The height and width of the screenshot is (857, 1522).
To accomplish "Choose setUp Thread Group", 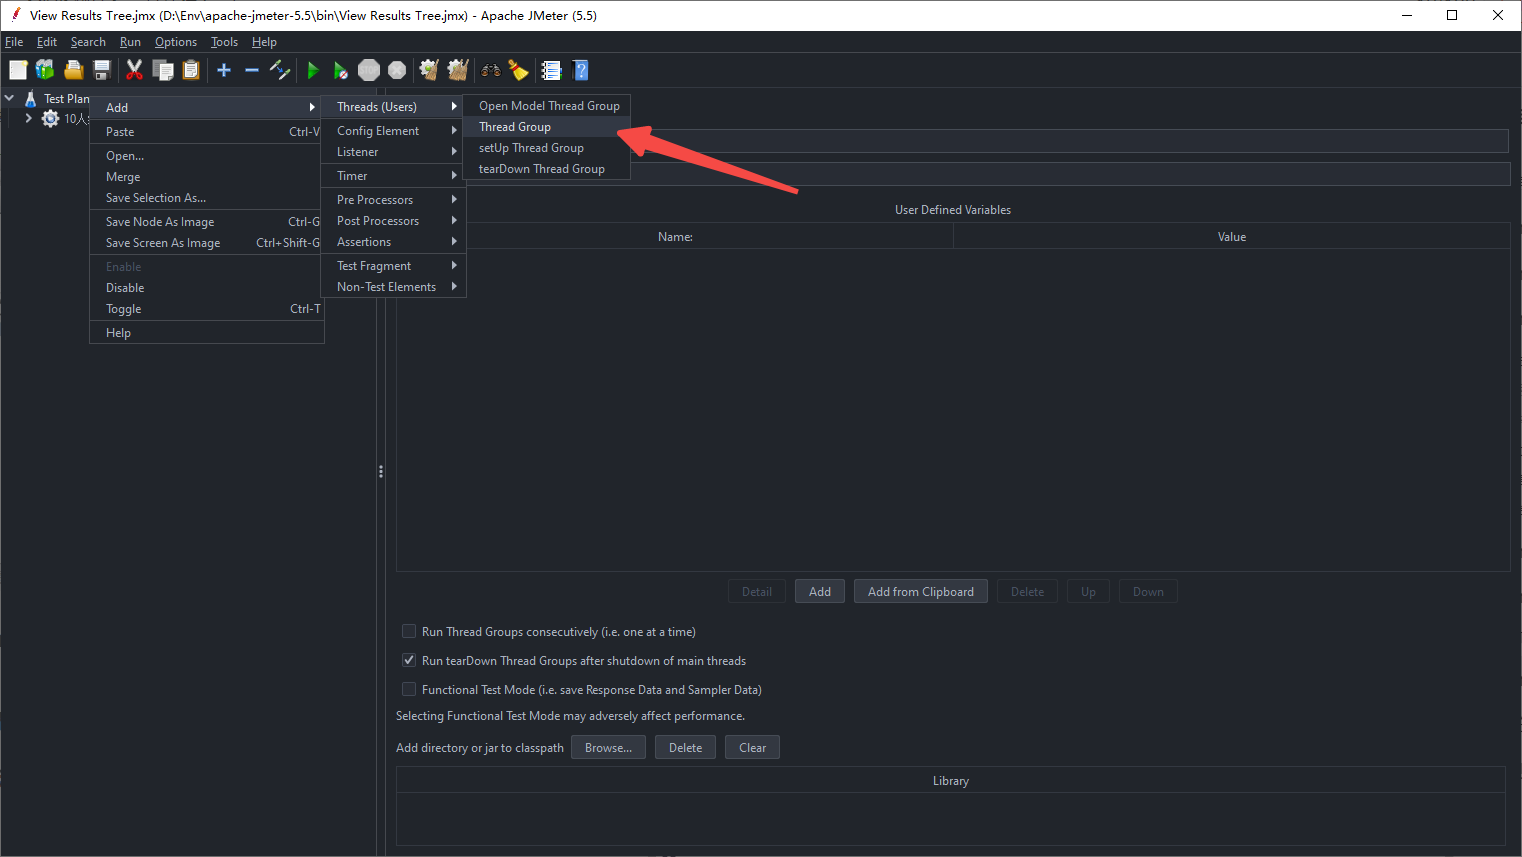I will [546, 148].
